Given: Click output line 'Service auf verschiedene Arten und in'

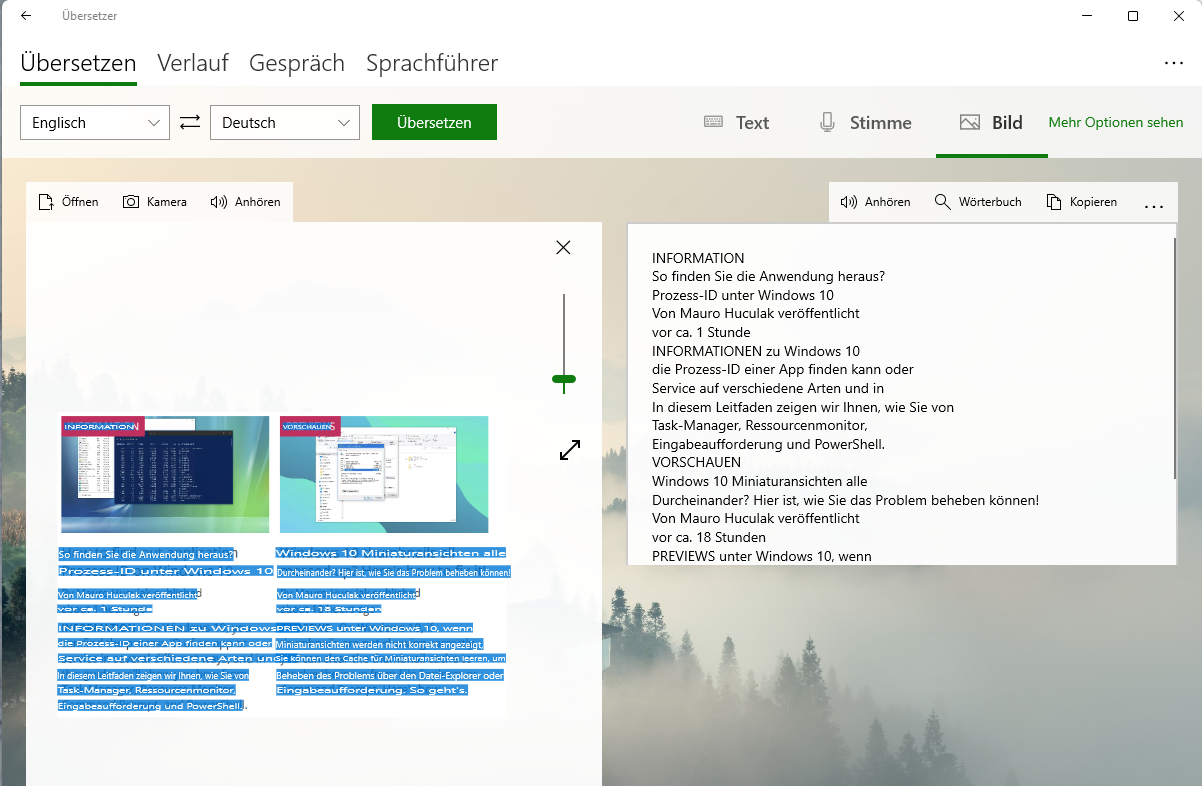Looking at the screenshot, I should (x=768, y=388).
